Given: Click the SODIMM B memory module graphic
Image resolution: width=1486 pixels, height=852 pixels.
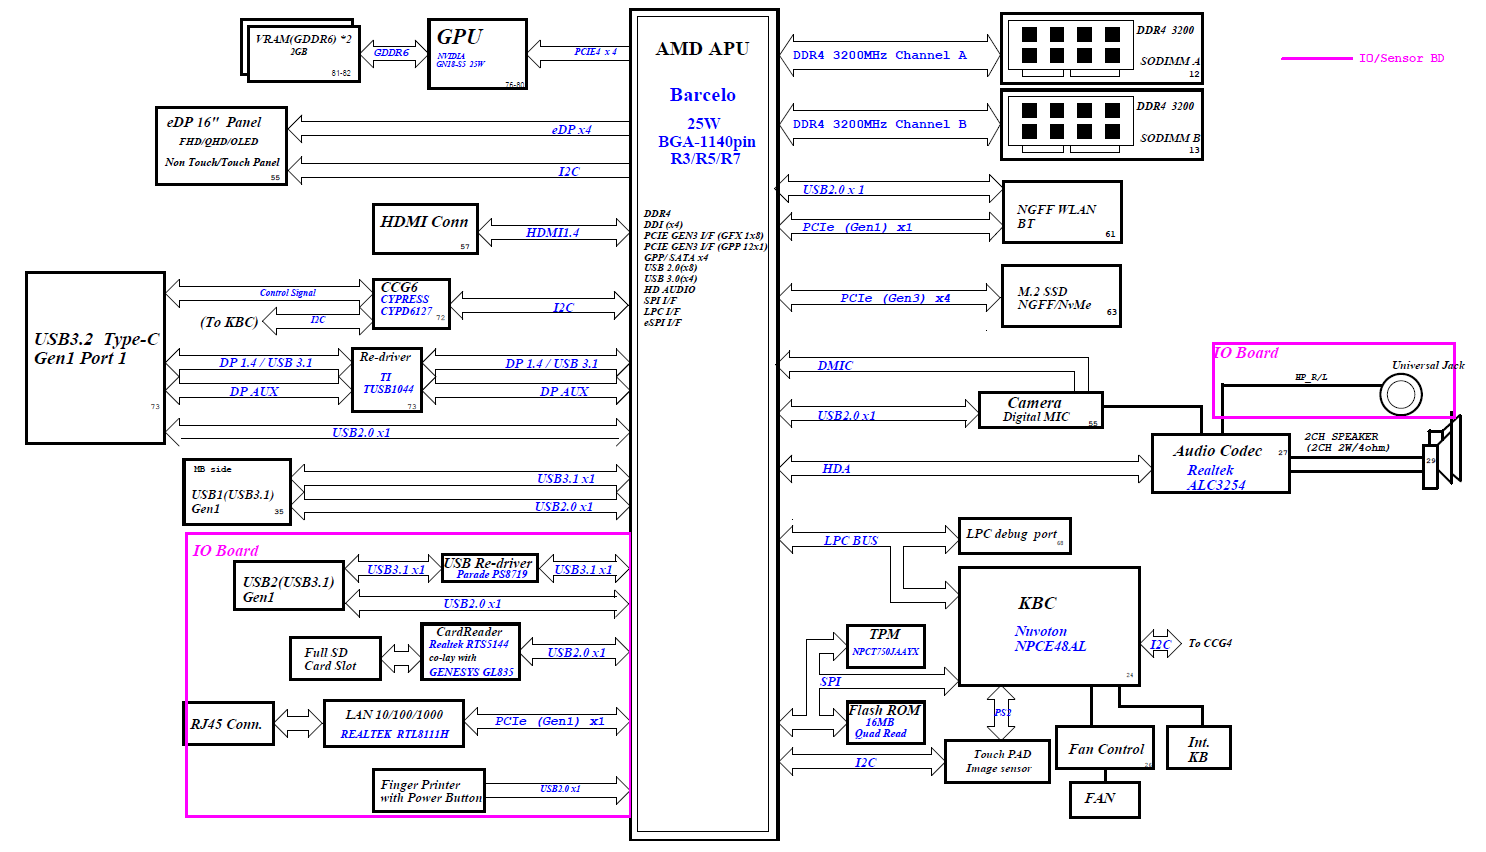Looking at the screenshot, I should tap(1070, 123).
